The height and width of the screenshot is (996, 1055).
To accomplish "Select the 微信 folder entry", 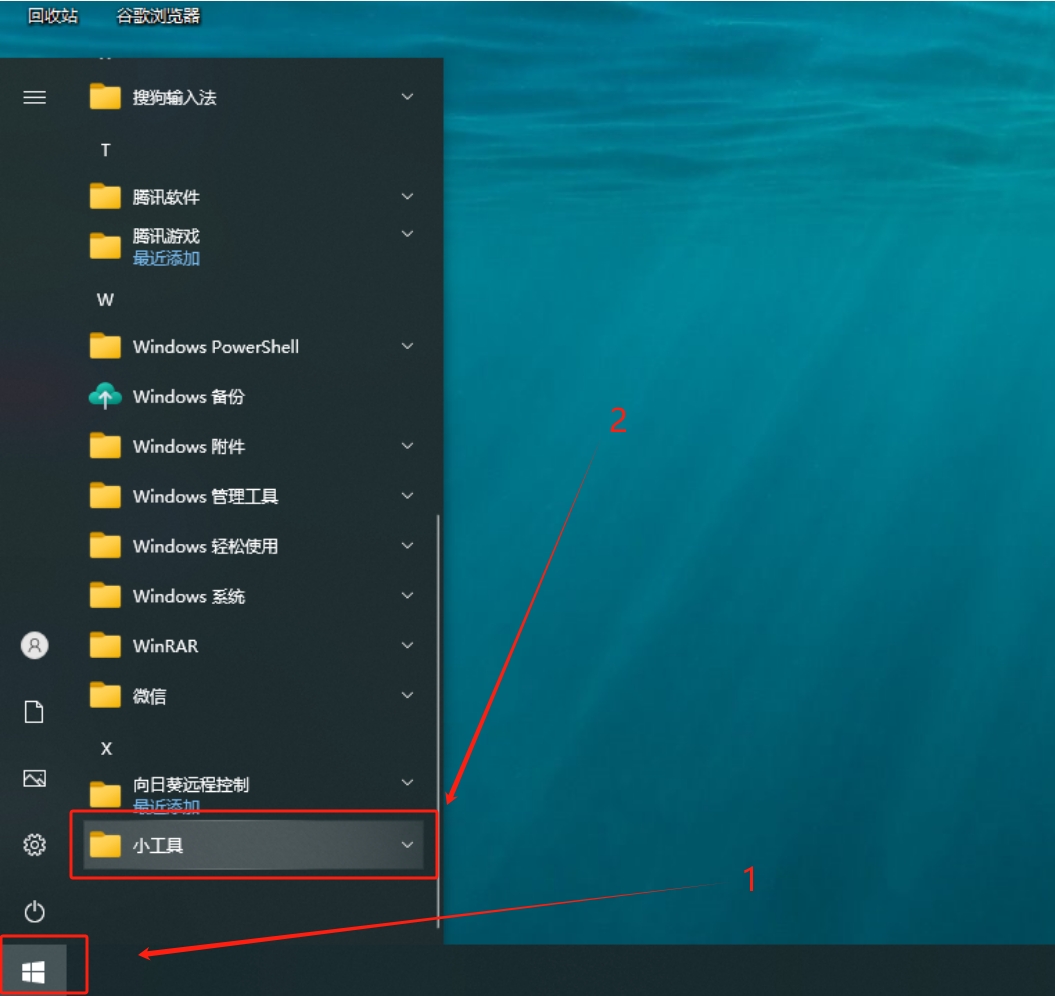I will [x=150, y=696].
